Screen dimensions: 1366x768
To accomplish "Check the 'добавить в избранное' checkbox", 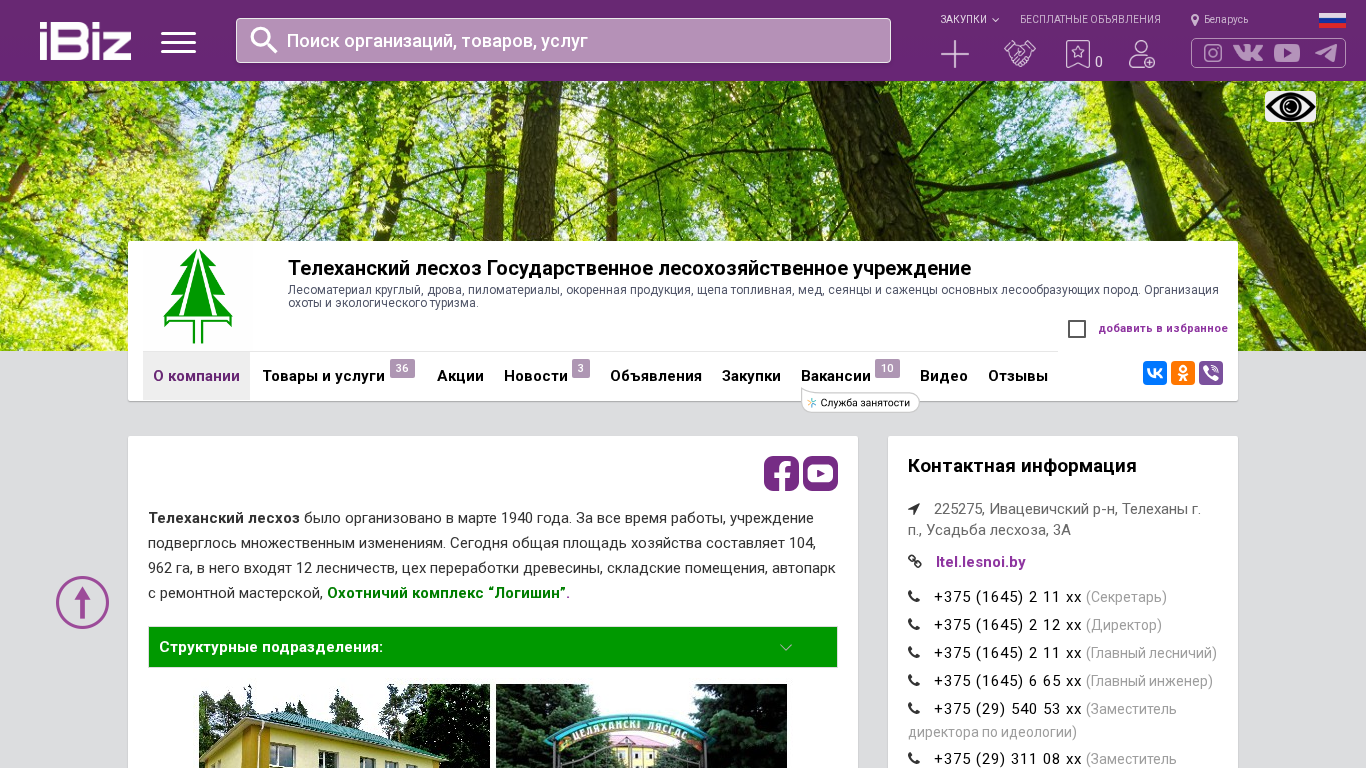I will pos(1077,329).
